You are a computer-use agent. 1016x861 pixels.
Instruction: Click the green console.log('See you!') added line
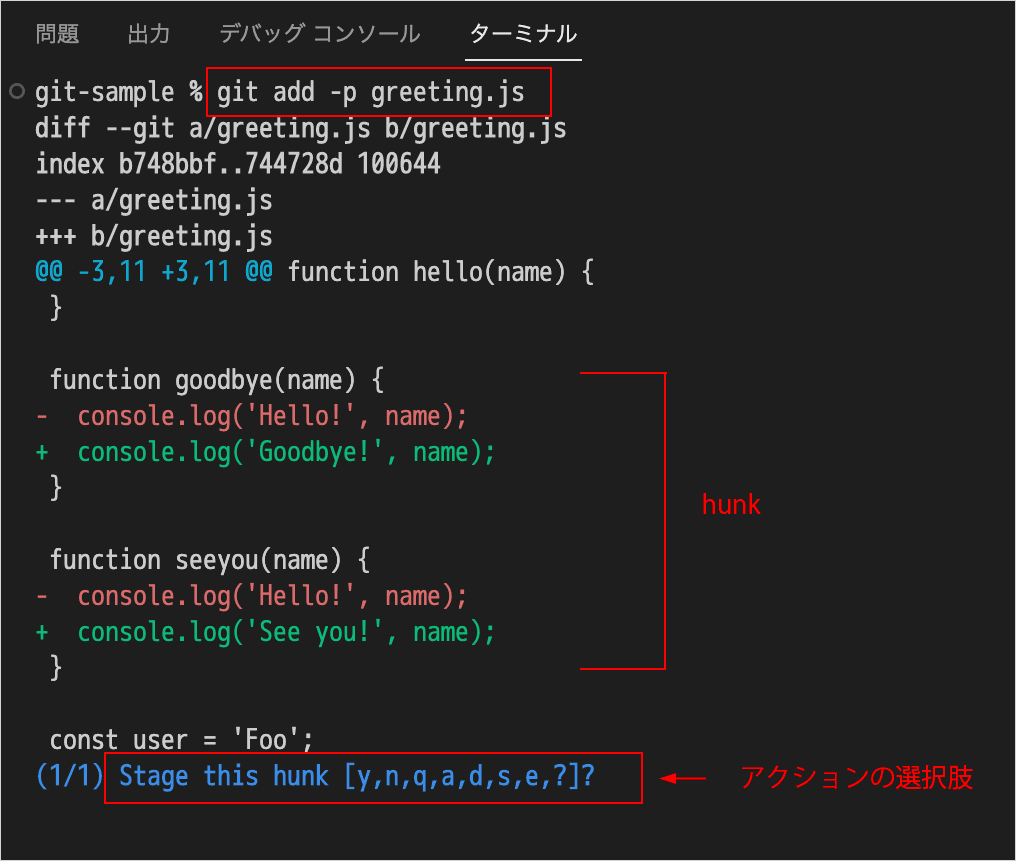coord(266,633)
